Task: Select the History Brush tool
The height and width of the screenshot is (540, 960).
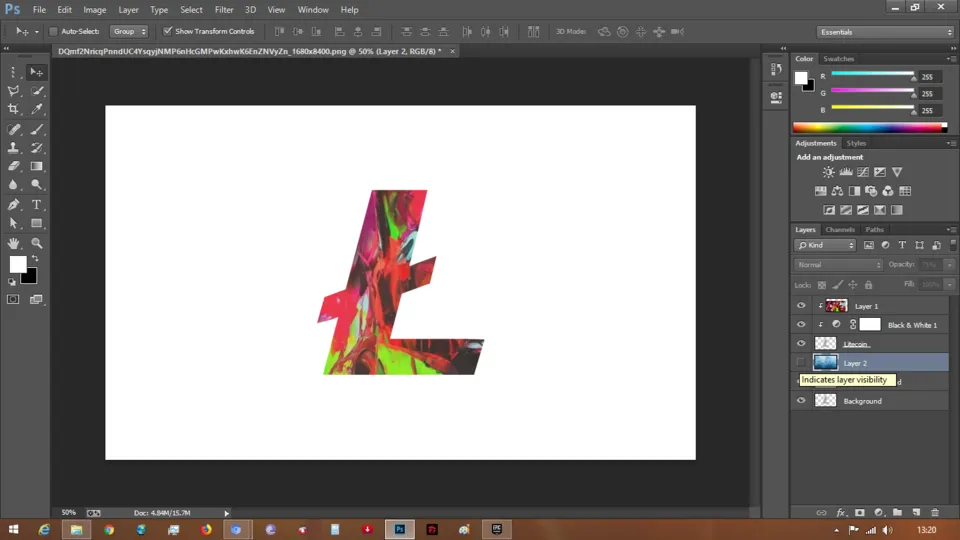Action: pos(37,148)
